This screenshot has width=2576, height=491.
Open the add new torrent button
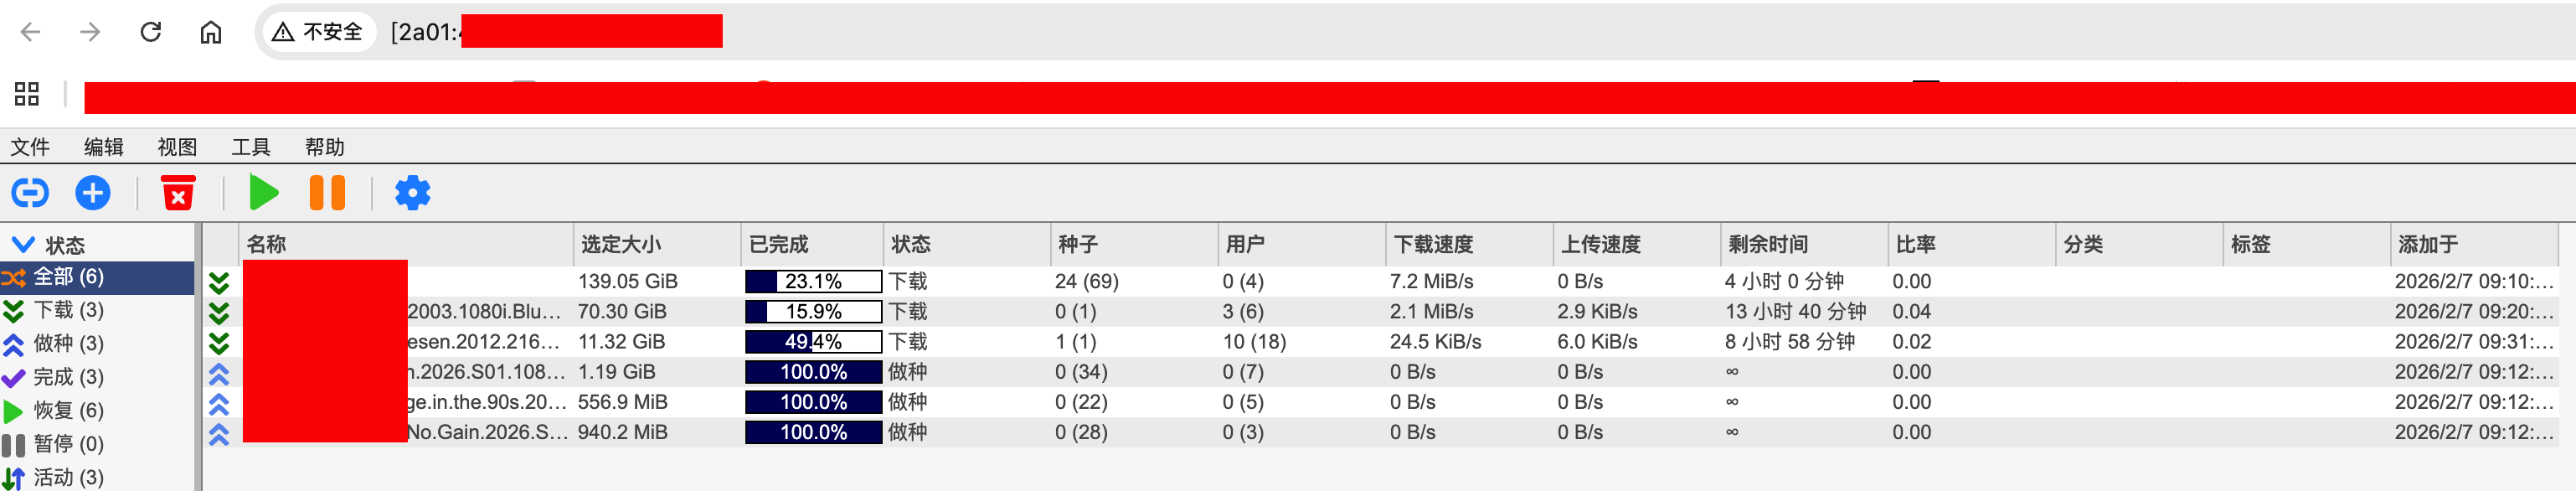coord(93,192)
